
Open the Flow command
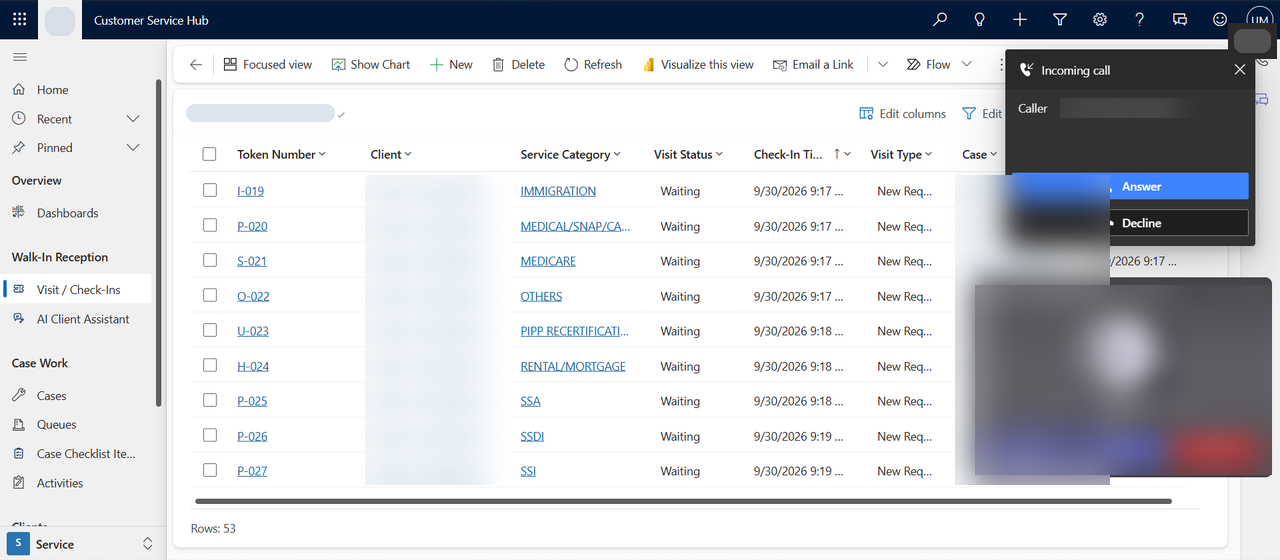928,64
